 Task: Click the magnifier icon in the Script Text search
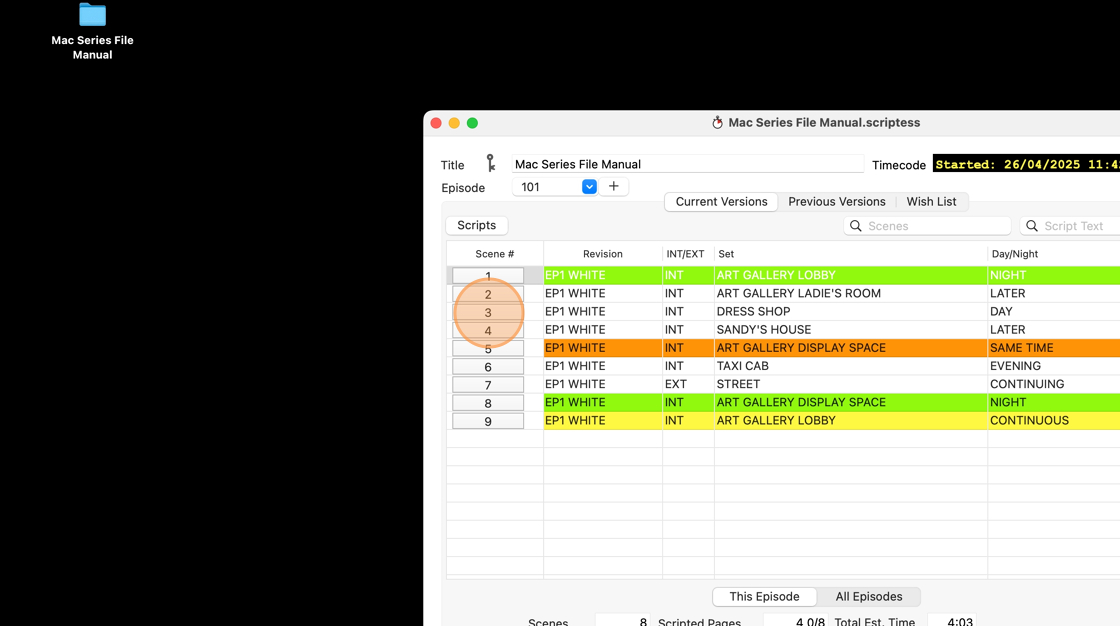pos(1031,226)
